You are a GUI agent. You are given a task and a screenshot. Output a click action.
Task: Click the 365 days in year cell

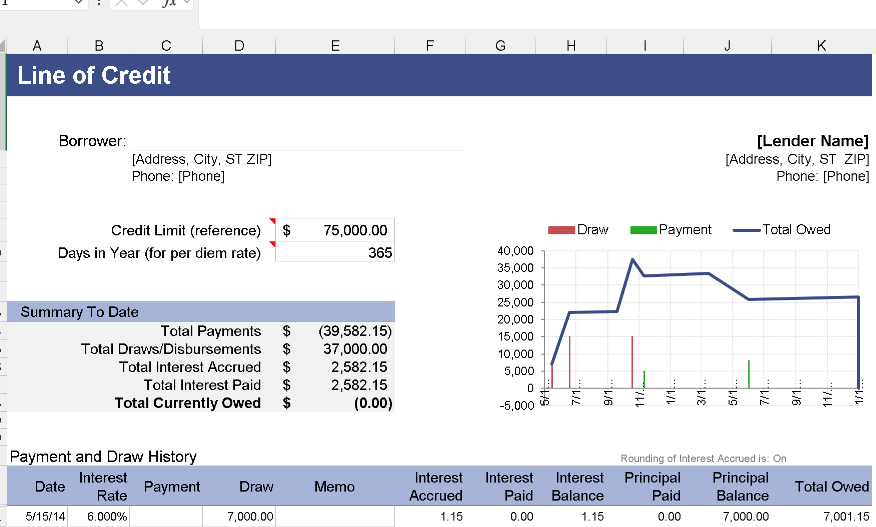[x=335, y=253]
